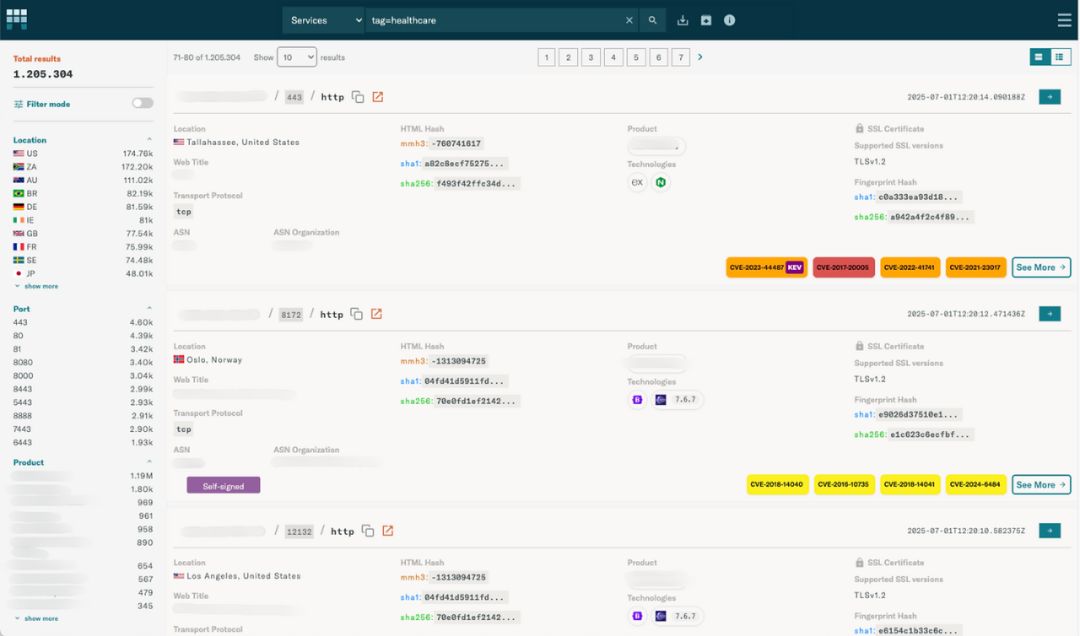The height and width of the screenshot is (636, 1080).
Task: Open the Services search type dropdown
Action: click(324, 20)
